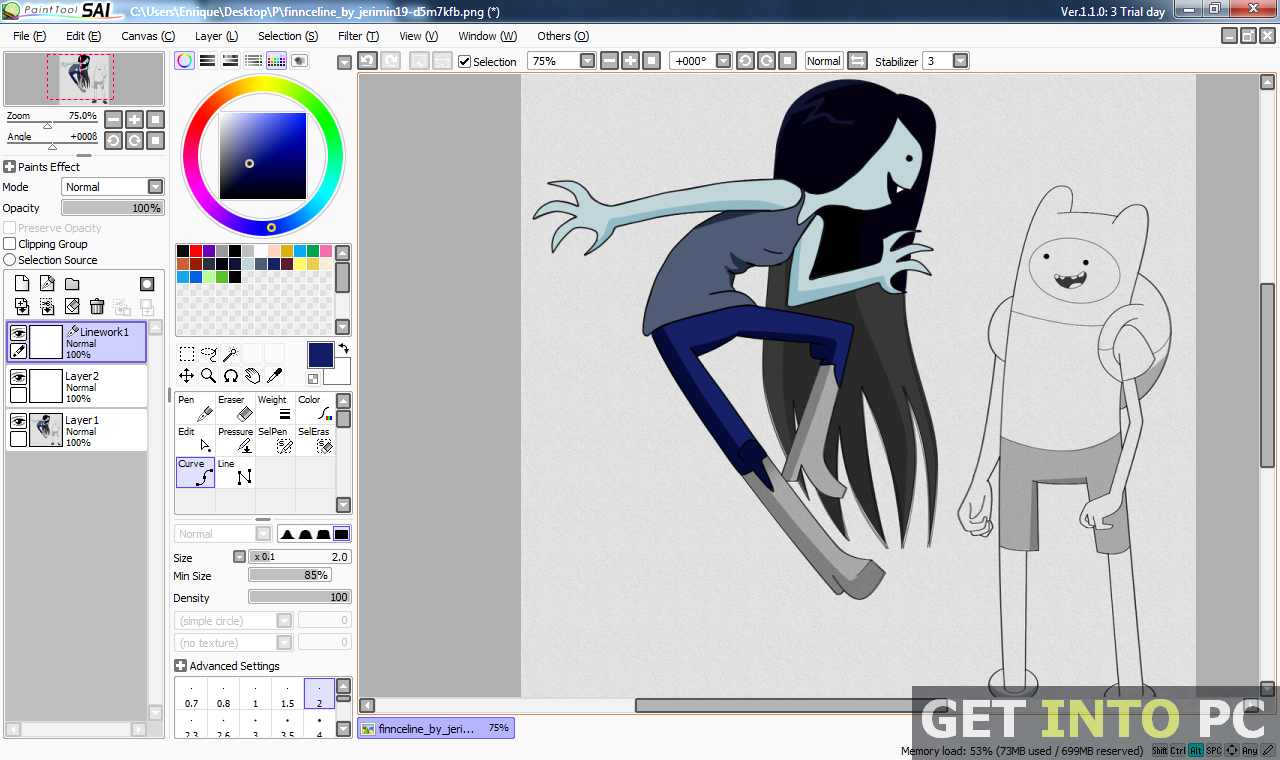
Task: Swap foreground and background colors
Action: 344,348
